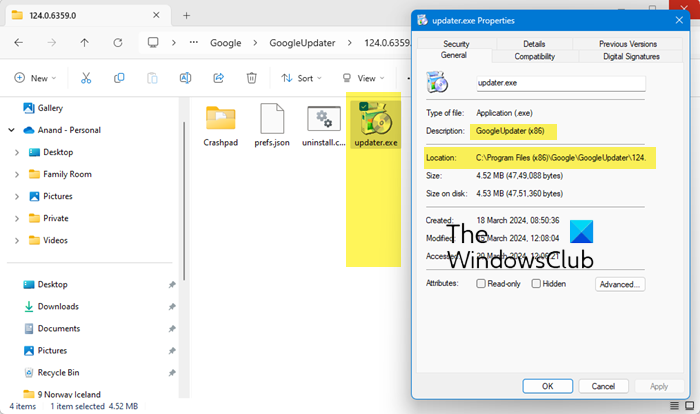Open the Crashpad folder icon
This screenshot has height=414, width=700.
(x=220, y=119)
